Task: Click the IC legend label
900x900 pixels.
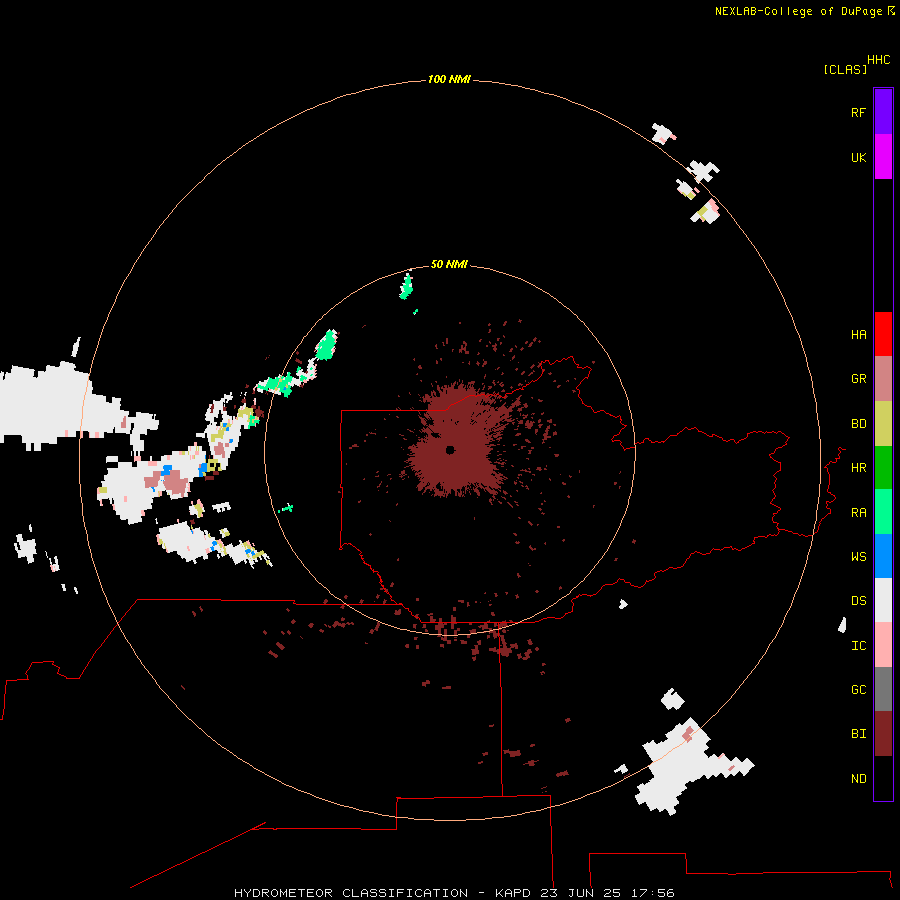Action: click(x=858, y=645)
